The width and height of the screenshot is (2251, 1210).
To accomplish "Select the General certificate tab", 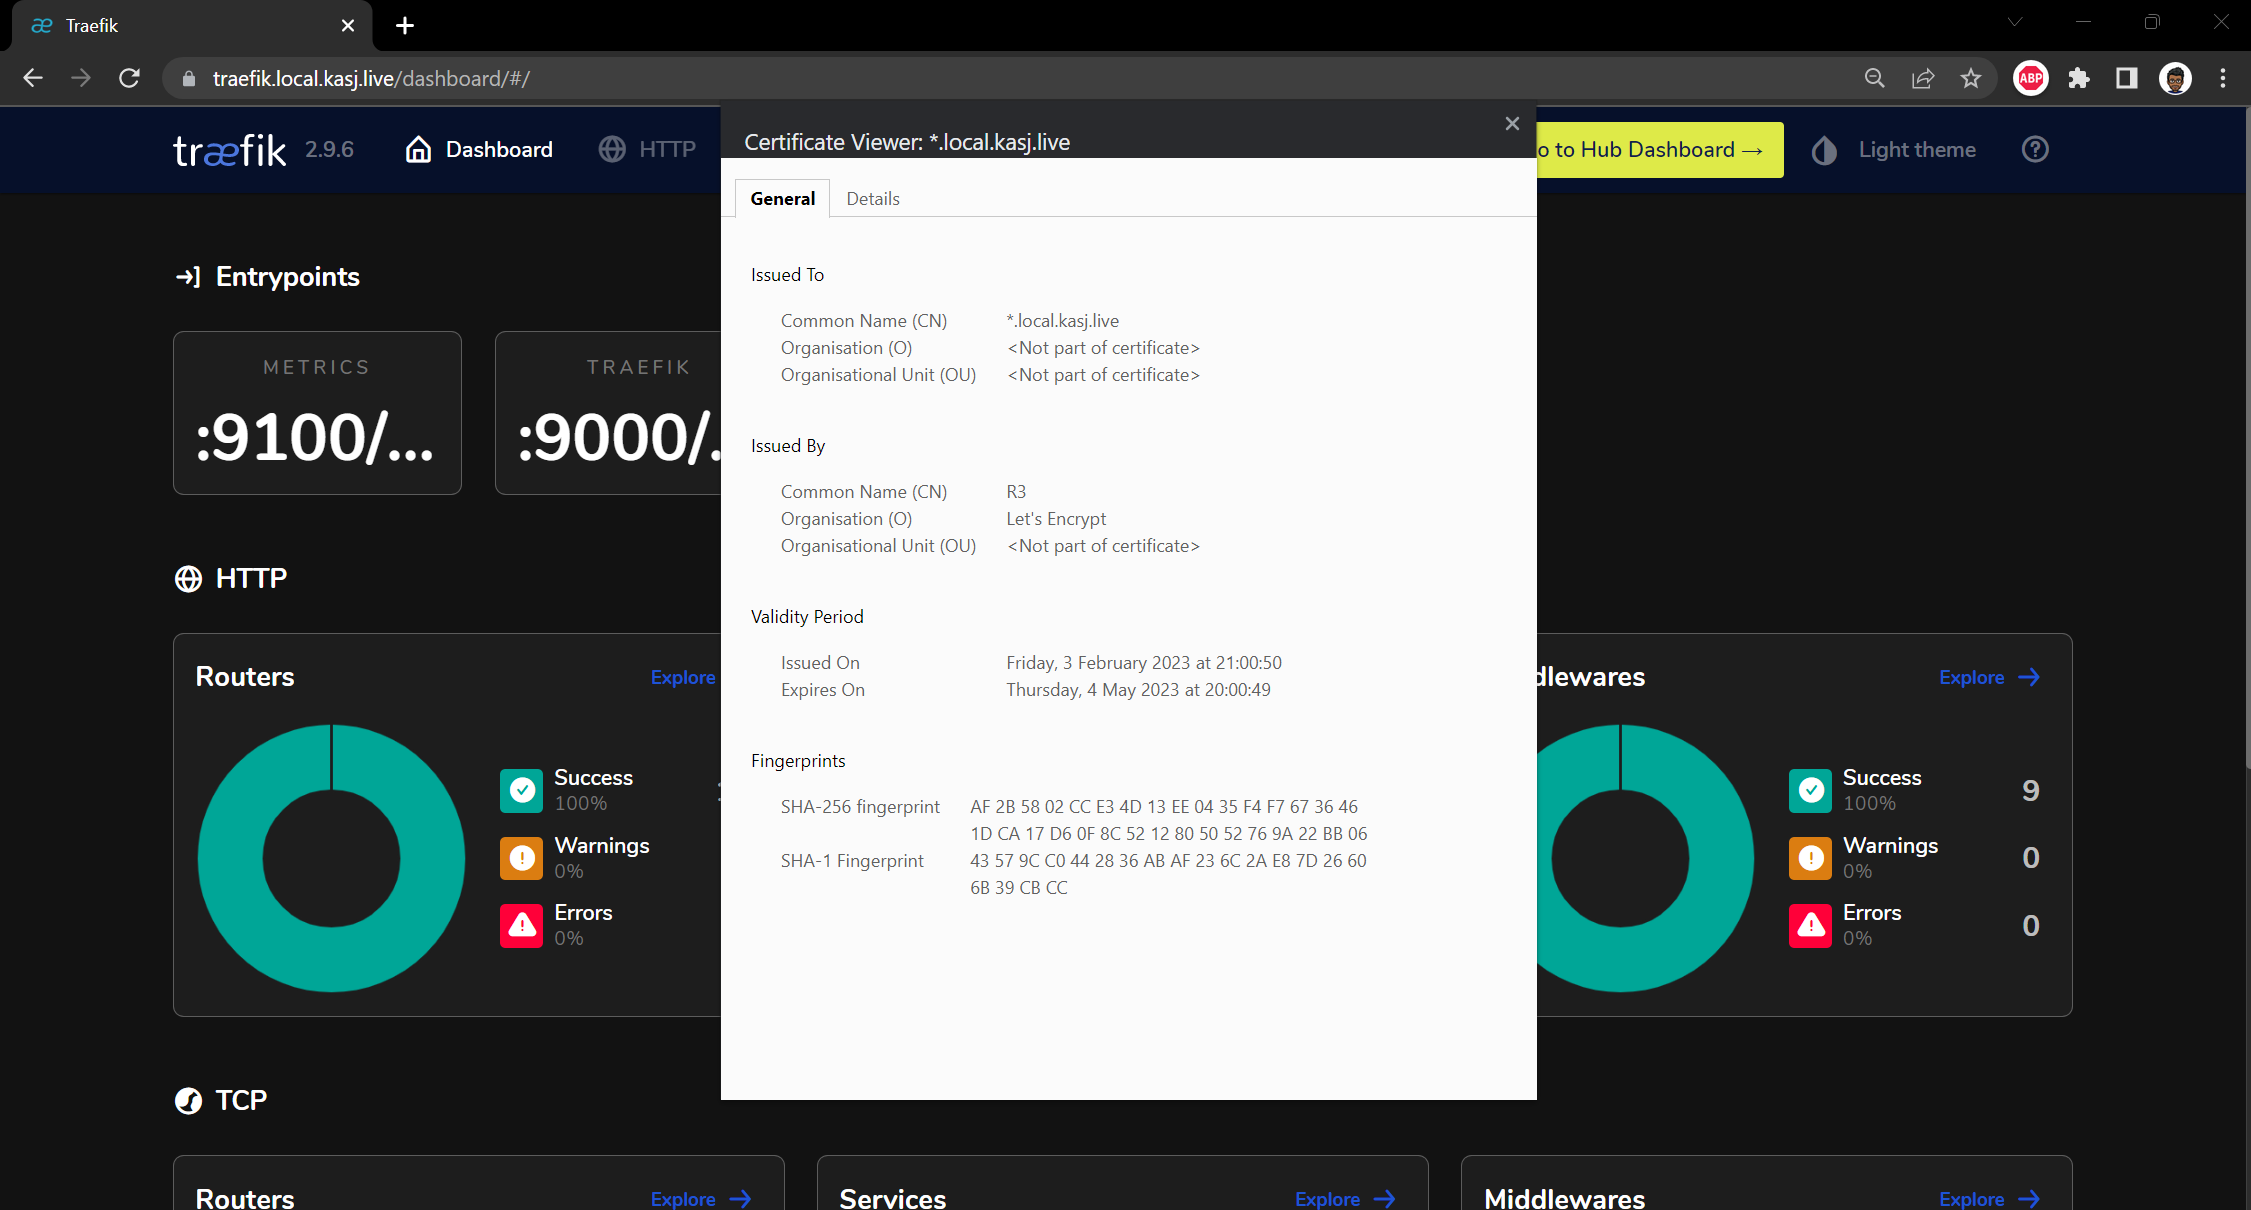I will [x=782, y=199].
